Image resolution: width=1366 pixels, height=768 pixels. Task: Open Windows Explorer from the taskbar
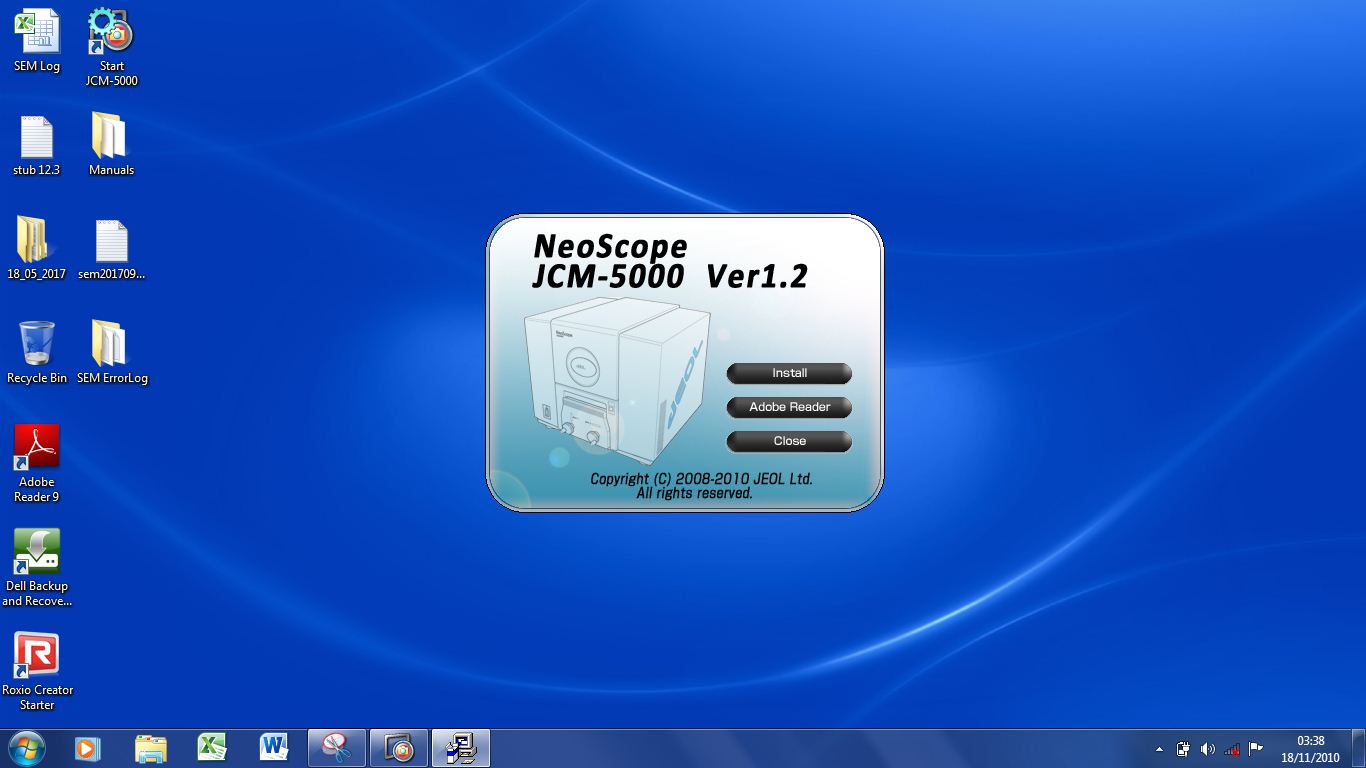click(150, 748)
